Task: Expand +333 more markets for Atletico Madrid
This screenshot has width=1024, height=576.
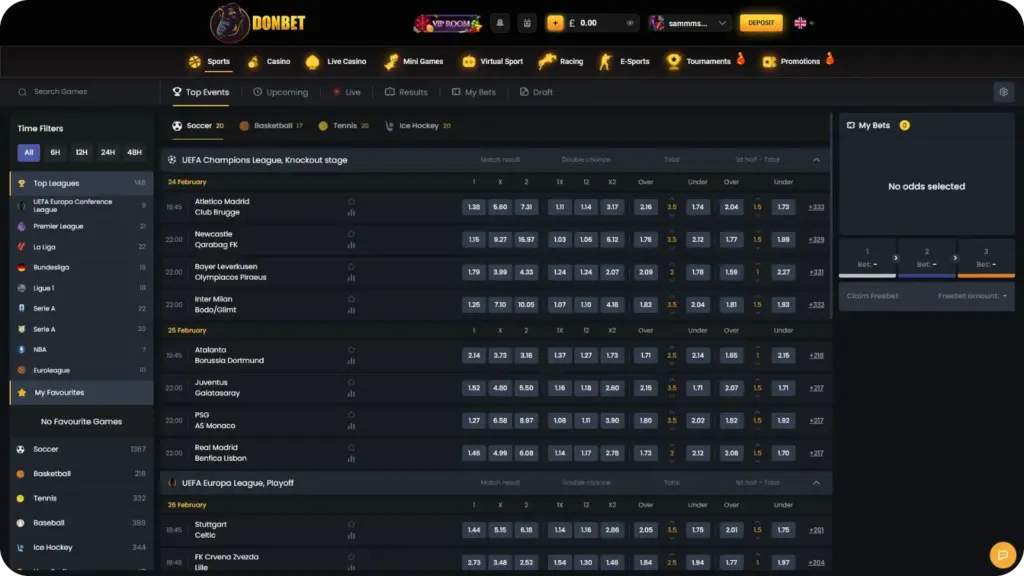Action: click(x=816, y=207)
